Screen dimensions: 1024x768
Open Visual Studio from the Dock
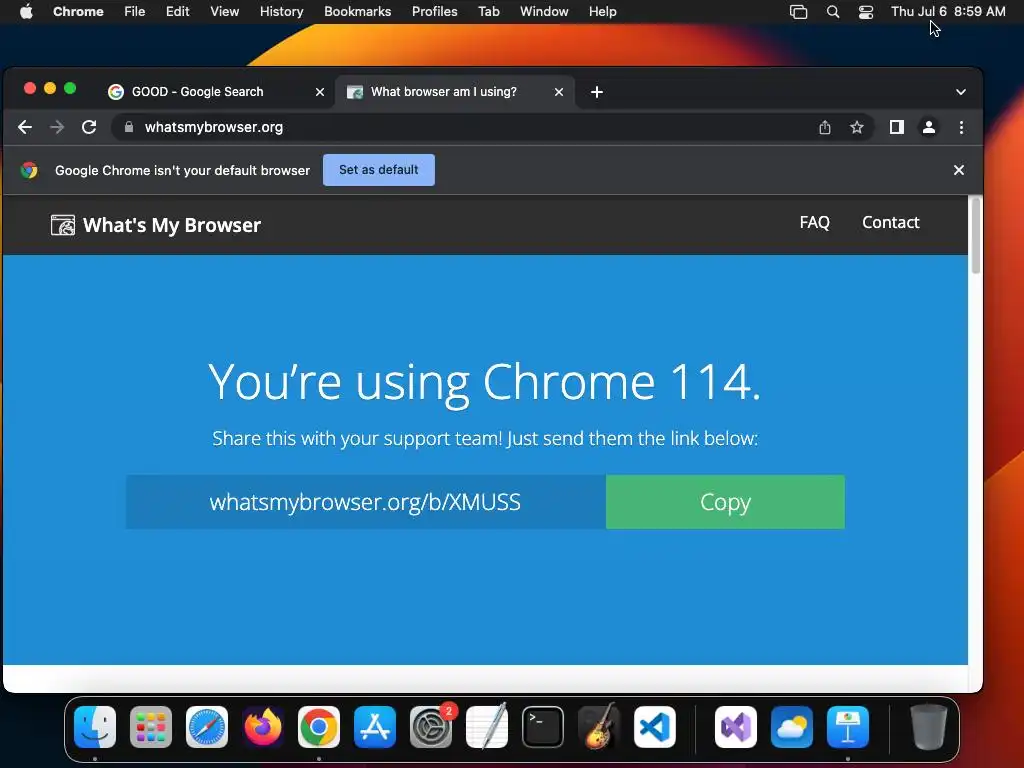tap(736, 727)
